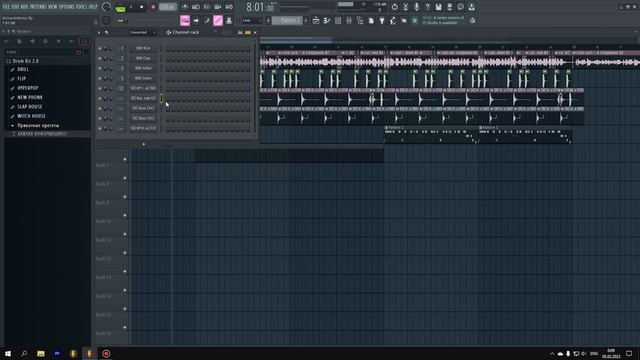Open Windows taskbar search
The width and height of the screenshot is (640, 360).
[x=24, y=353]
